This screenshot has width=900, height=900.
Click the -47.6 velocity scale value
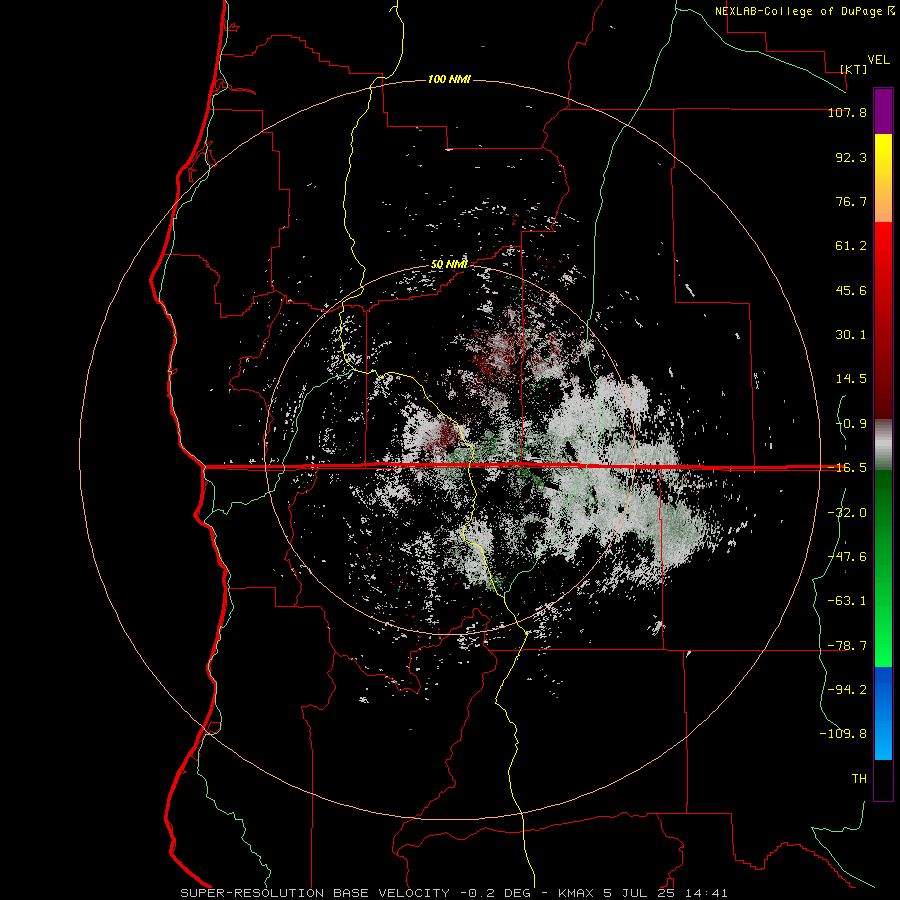coord(847,557)
